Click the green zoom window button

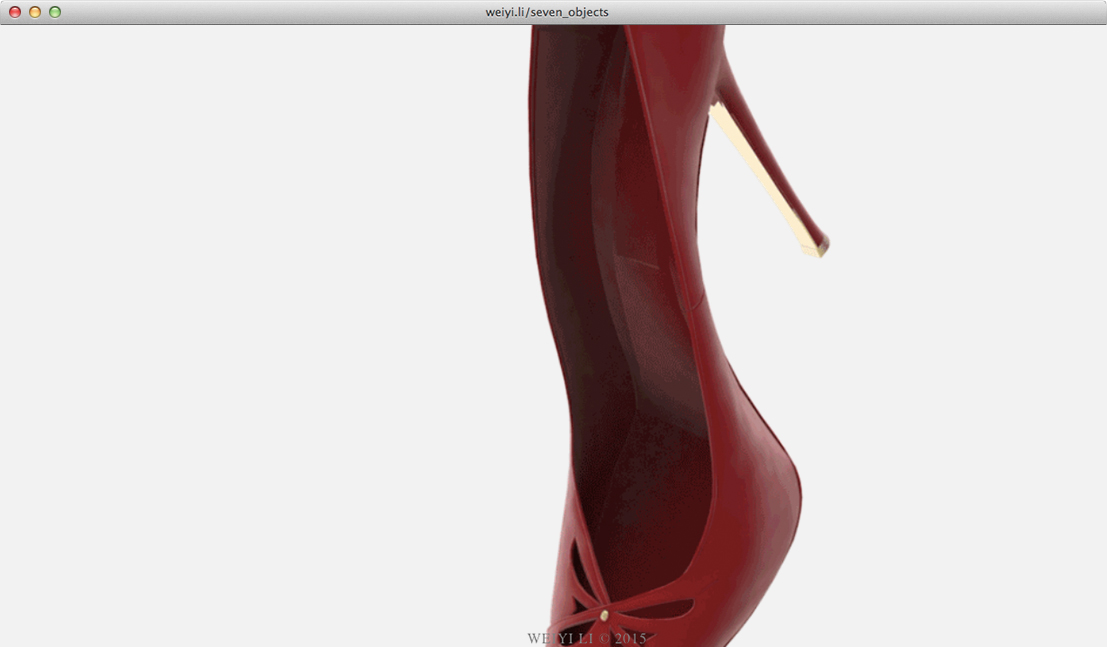(x=55, y=12)
